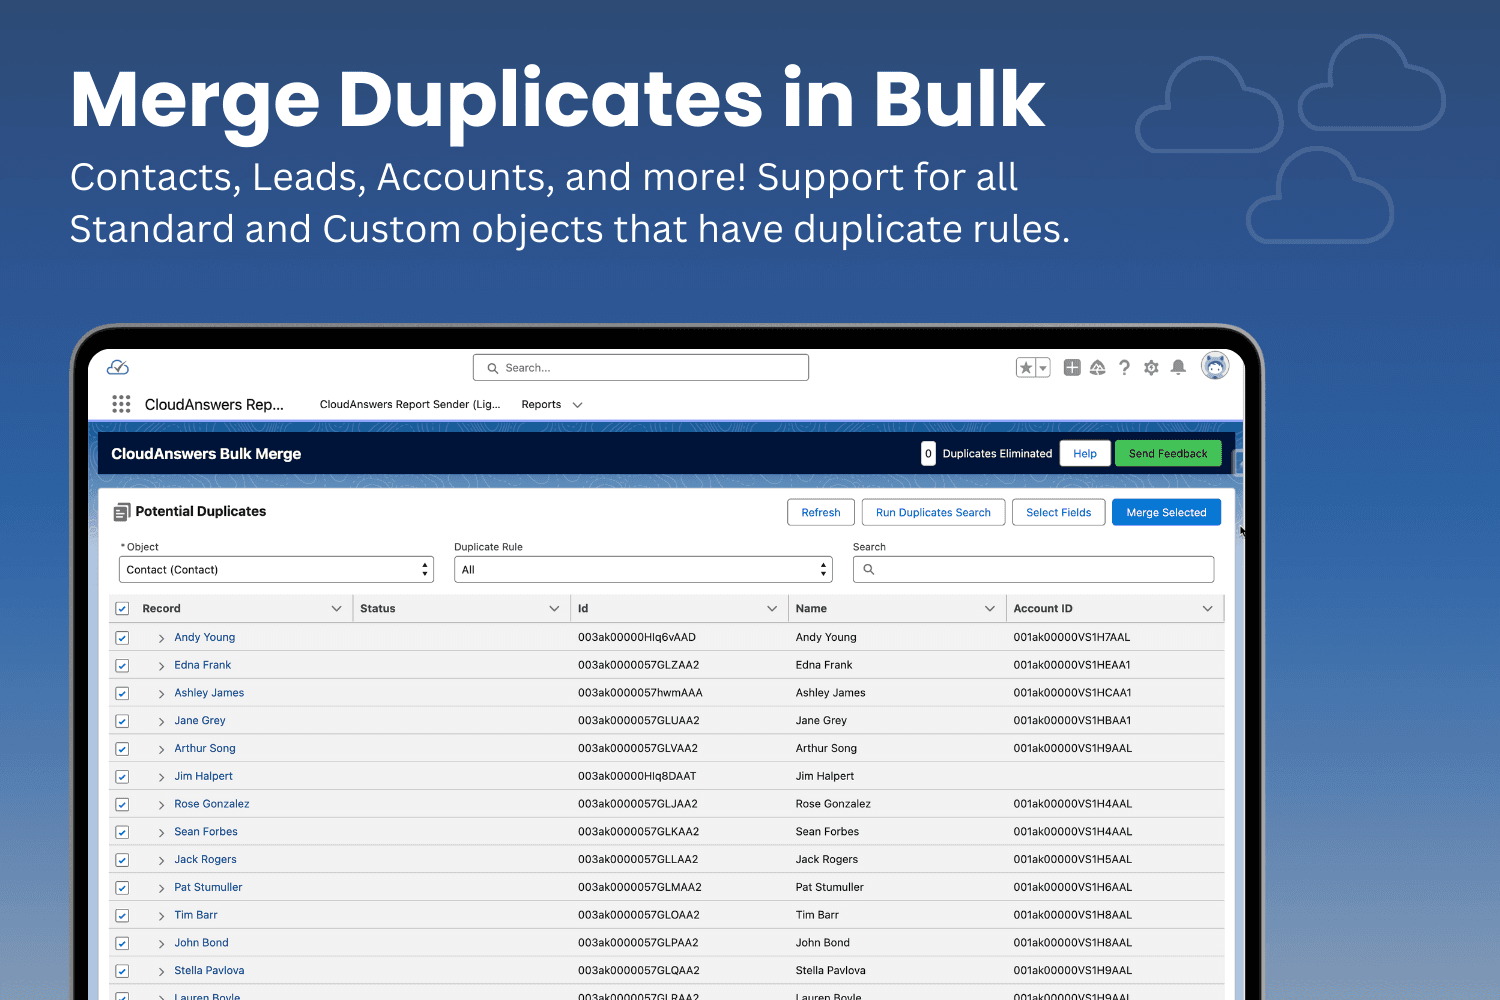The image size is (1500, 1000).
Task: Click the favorites star icon
Action: click(x=1026, y=368)
